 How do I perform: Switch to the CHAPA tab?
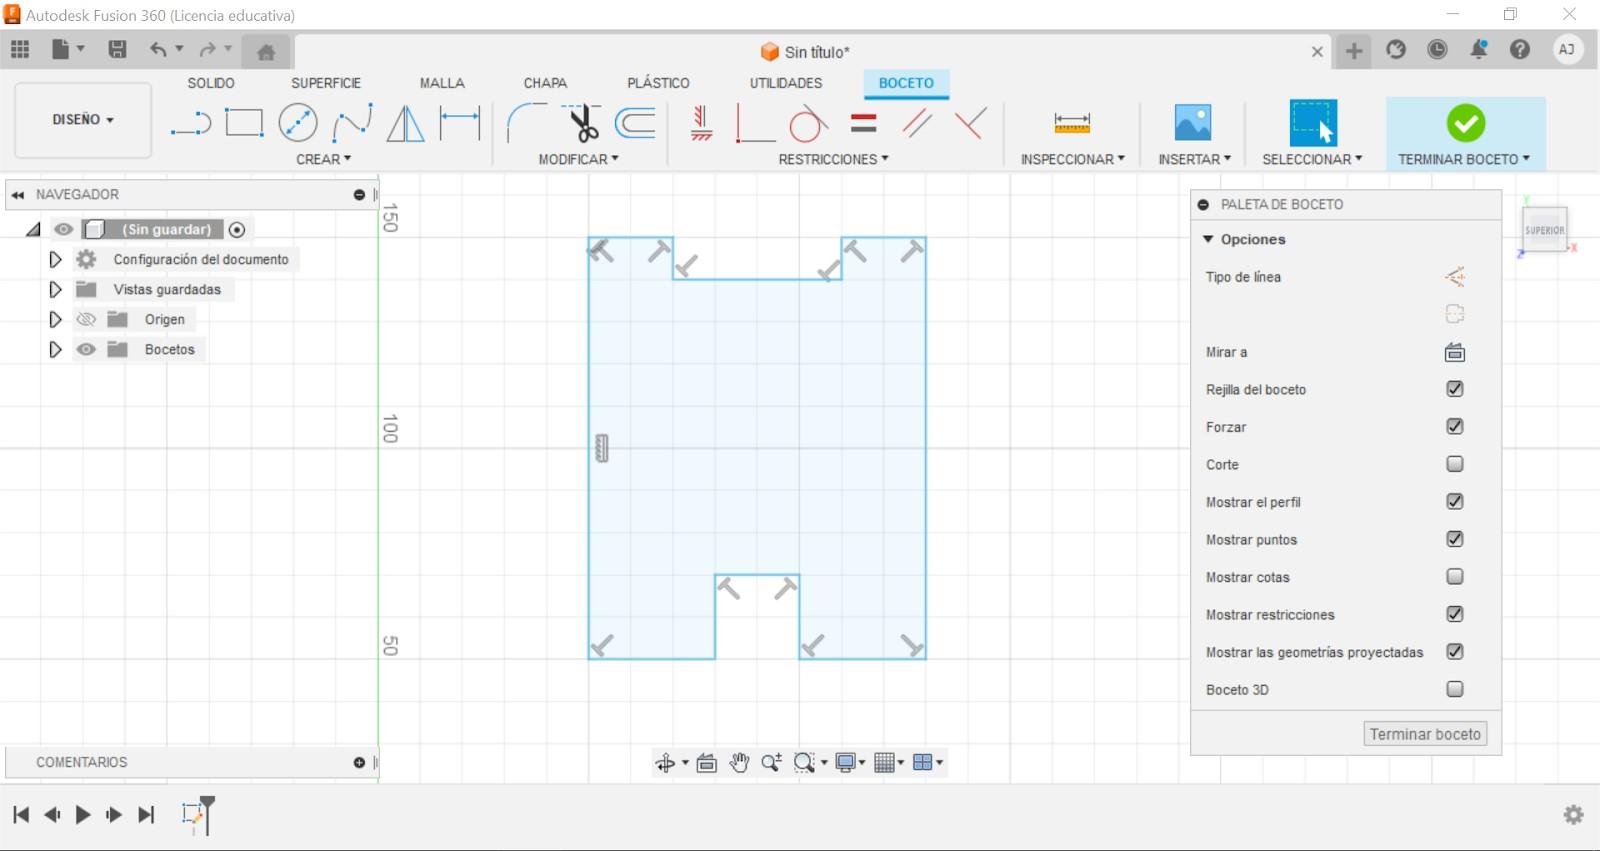(x=545, y=83)
